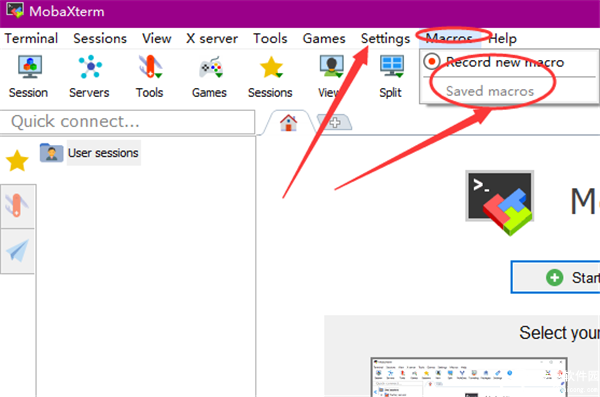Open the Settings menu

(385, 39)
